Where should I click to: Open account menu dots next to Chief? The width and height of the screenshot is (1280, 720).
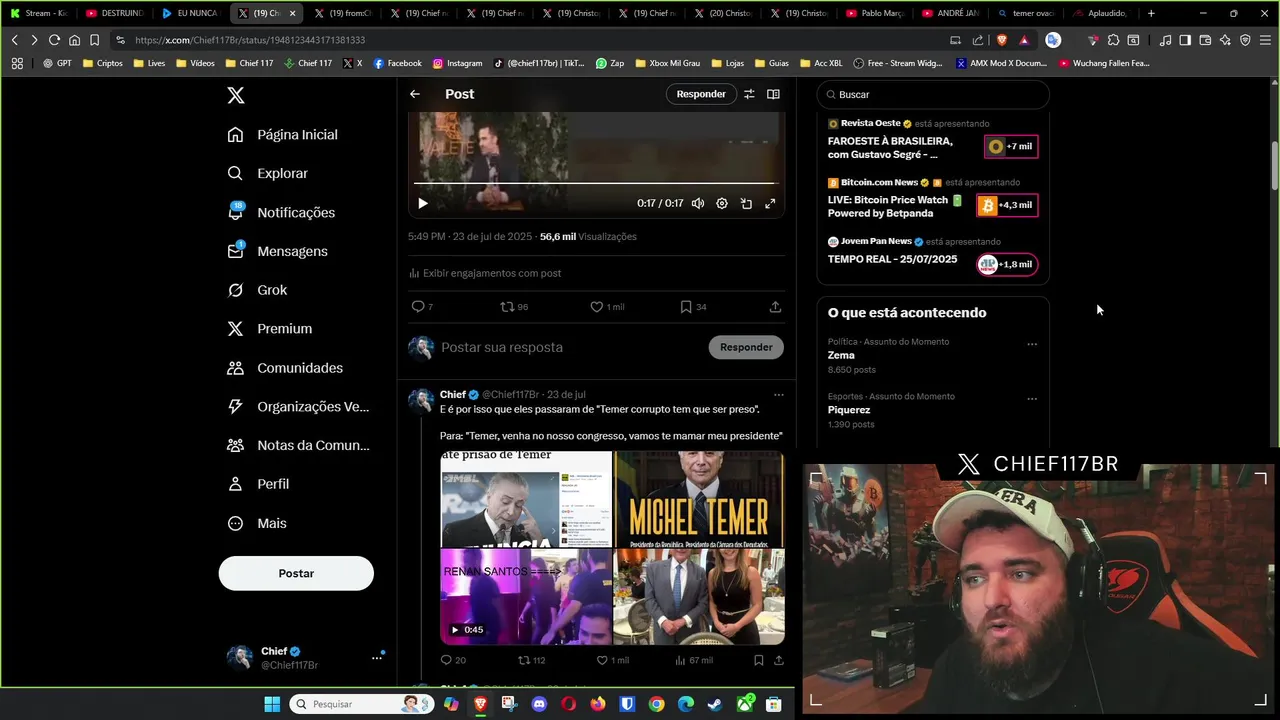click(x=377, y=657)
